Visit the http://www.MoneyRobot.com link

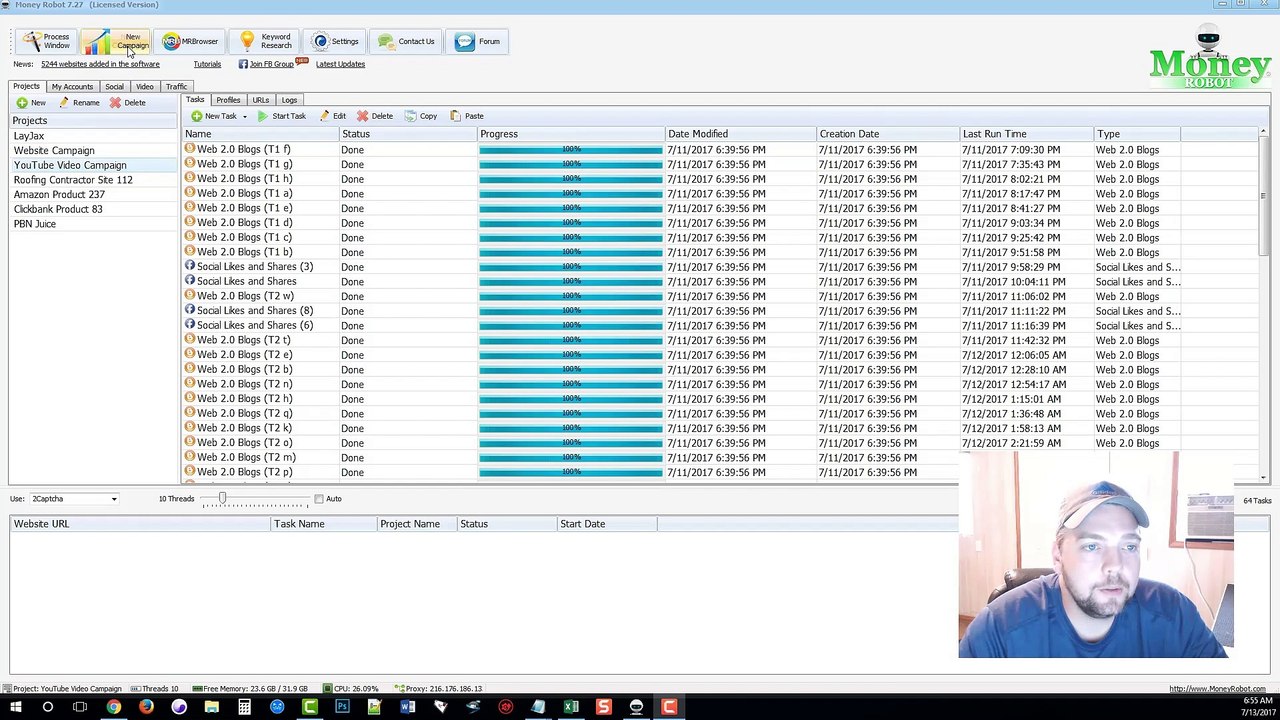[1217, 689]
